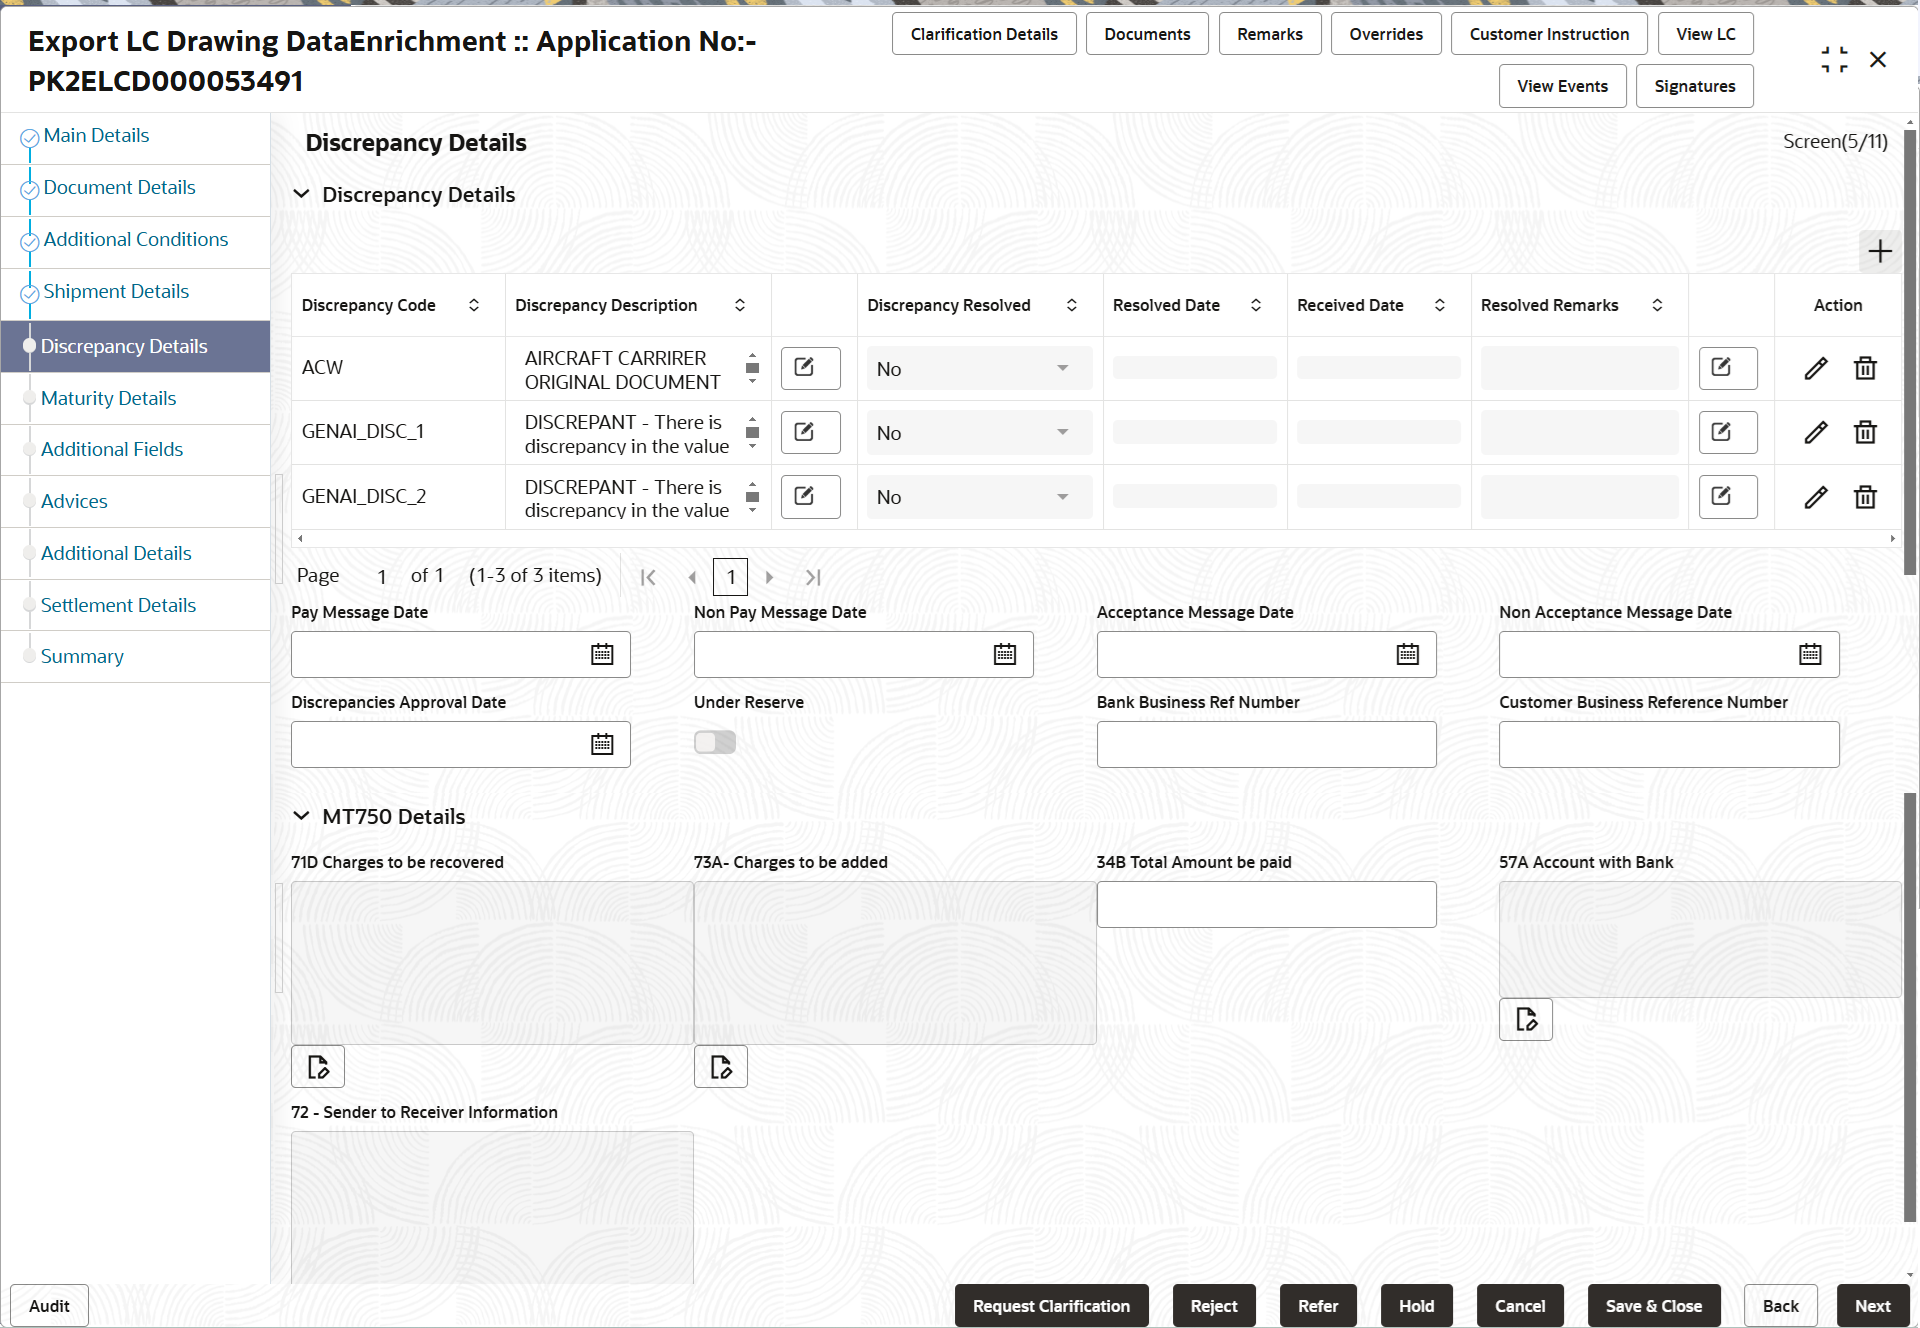
Task: Go to first page of discrepancy table
Action: [648, 577]
